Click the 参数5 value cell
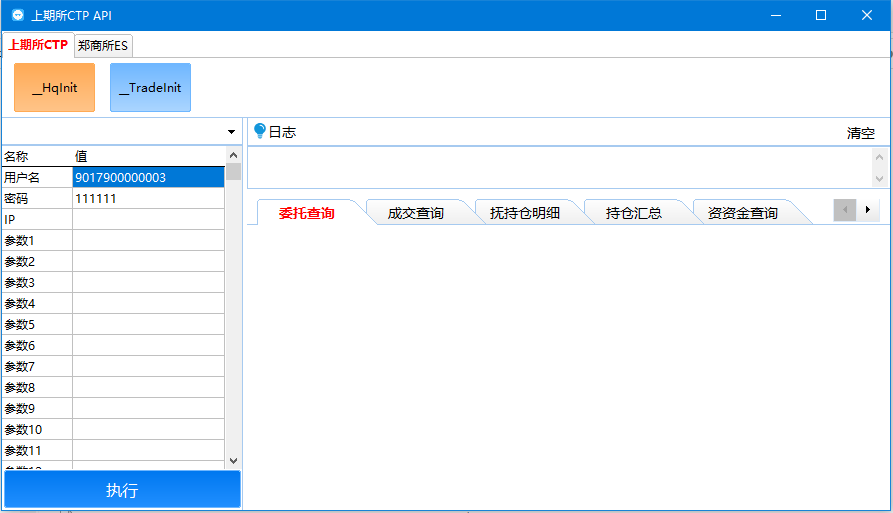 [x=148, y=325]
